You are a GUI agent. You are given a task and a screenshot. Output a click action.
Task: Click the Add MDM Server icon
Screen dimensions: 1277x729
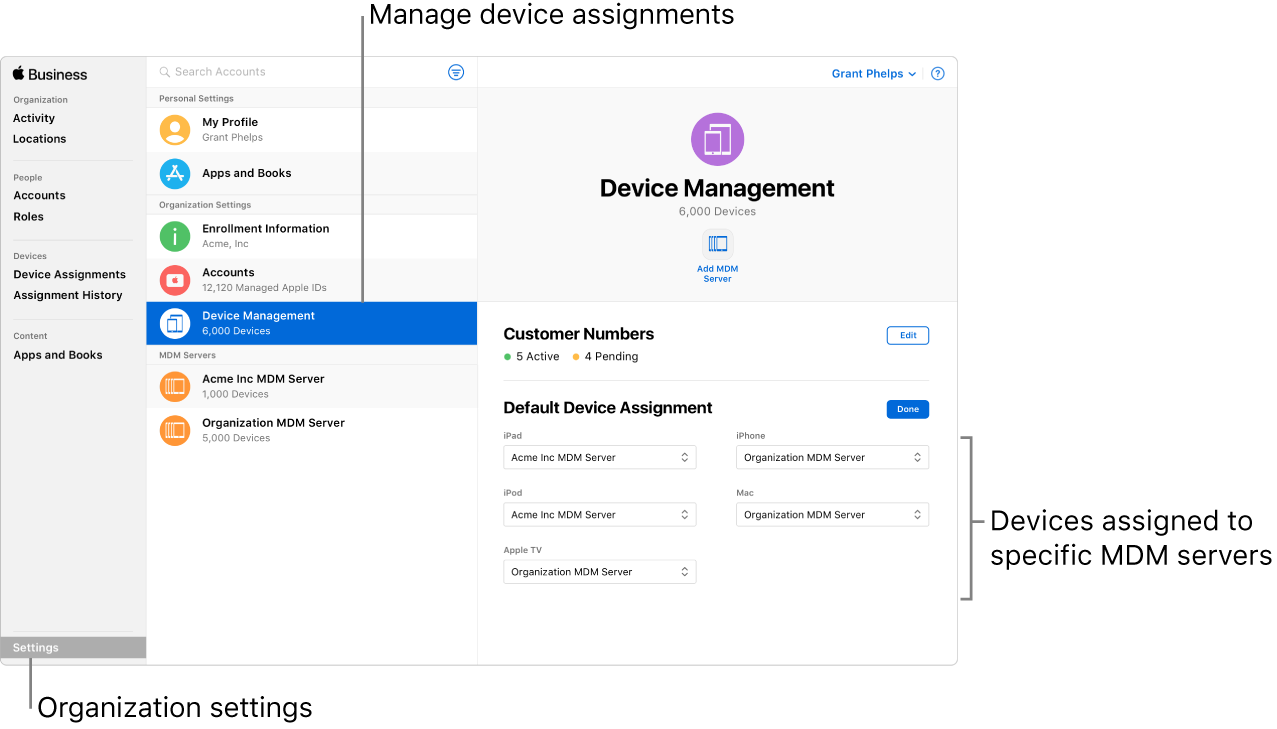[717, 244]
